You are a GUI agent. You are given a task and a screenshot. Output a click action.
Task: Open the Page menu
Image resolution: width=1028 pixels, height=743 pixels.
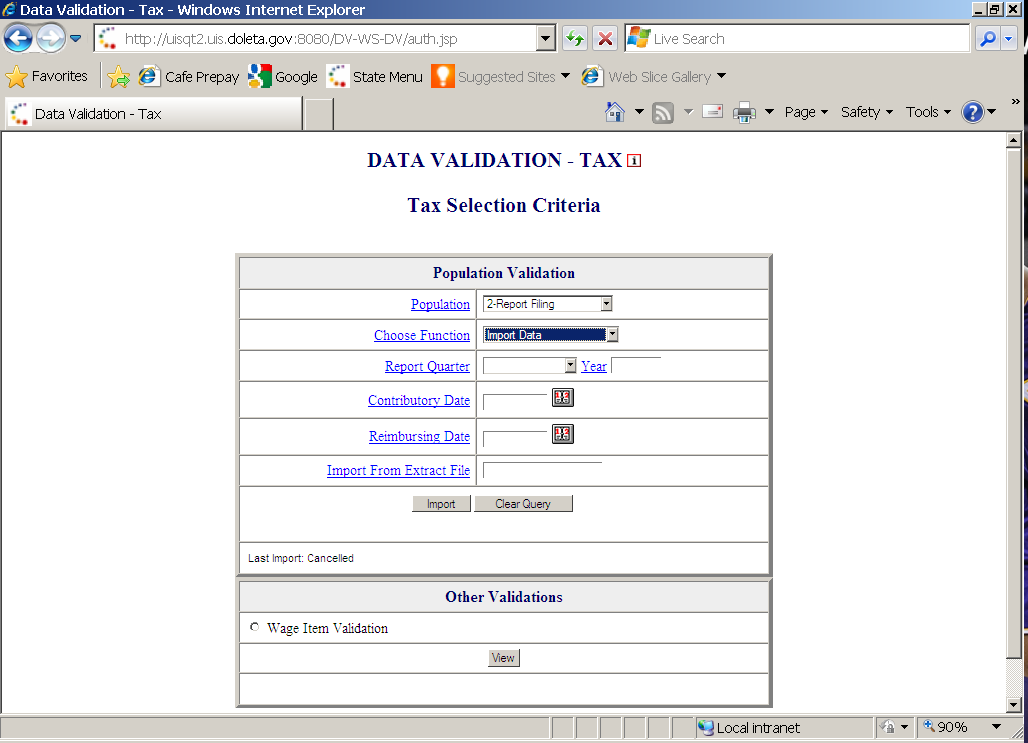coord(806,112)
